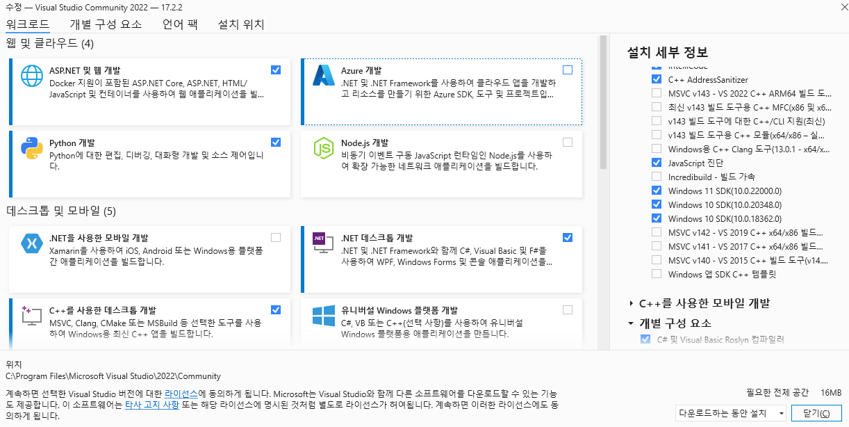Check the Node.js 개발 workload checkbox

[x=567, y=142]
